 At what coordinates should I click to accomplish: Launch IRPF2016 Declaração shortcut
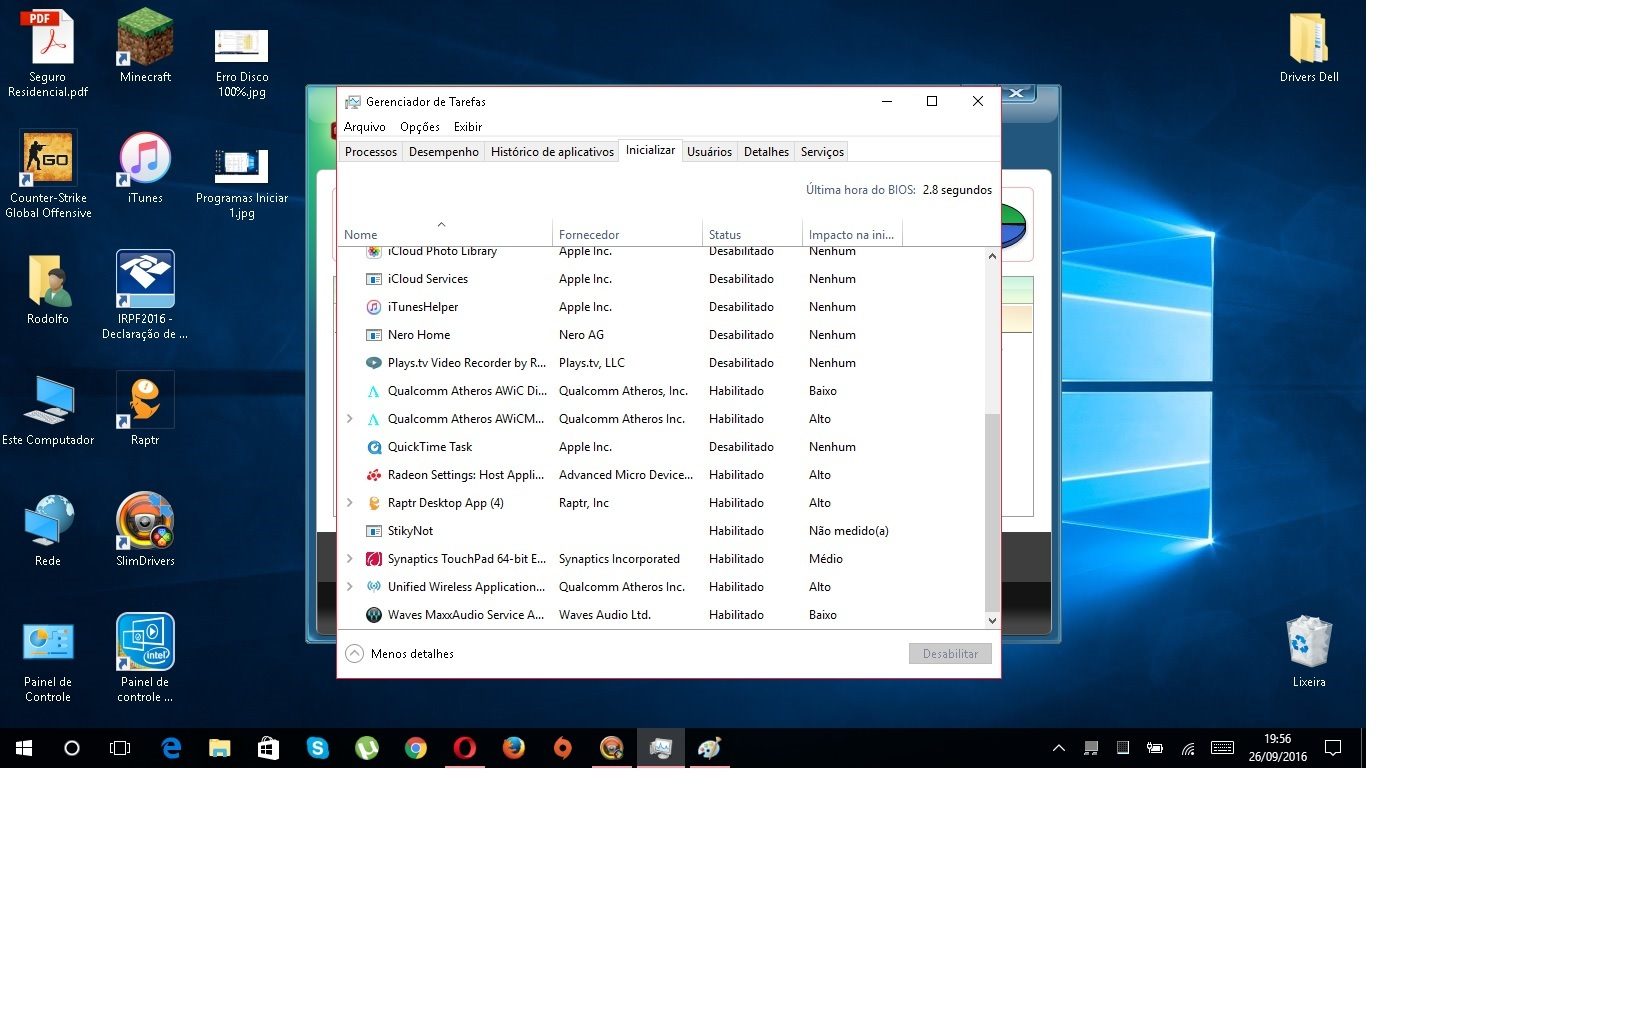coord(145,296)
